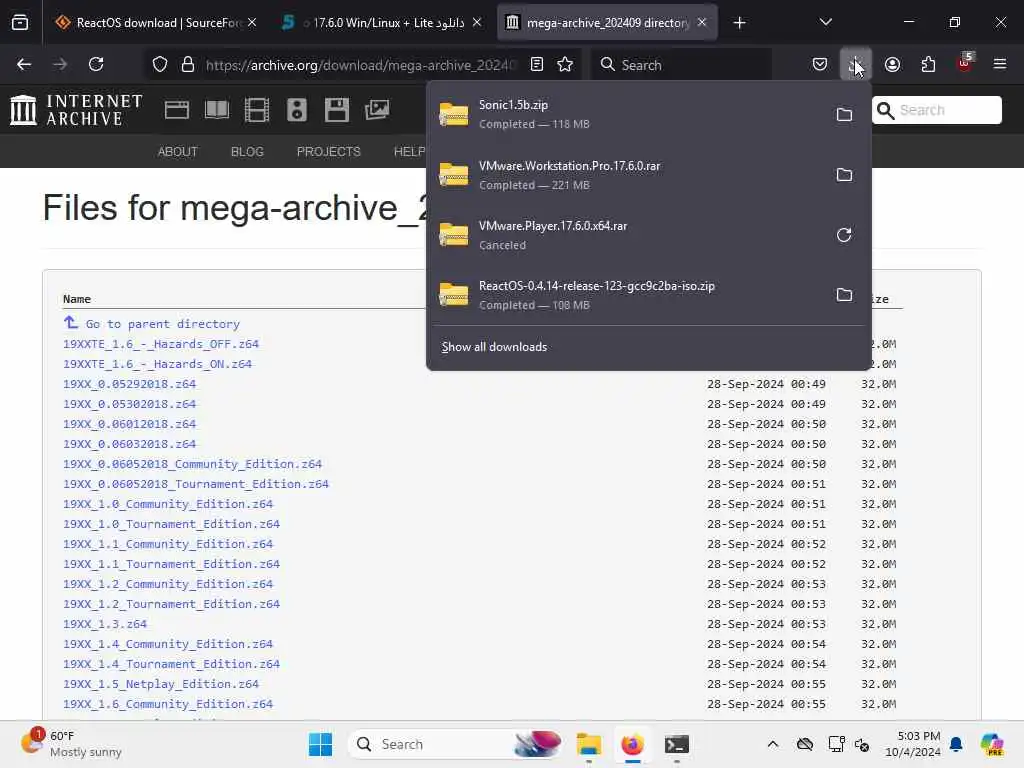The width and height of the screenshot is (1024, 768).
Task: Open tracking protection shield icon
Action: pyautogui.click(x=160, y=64)
